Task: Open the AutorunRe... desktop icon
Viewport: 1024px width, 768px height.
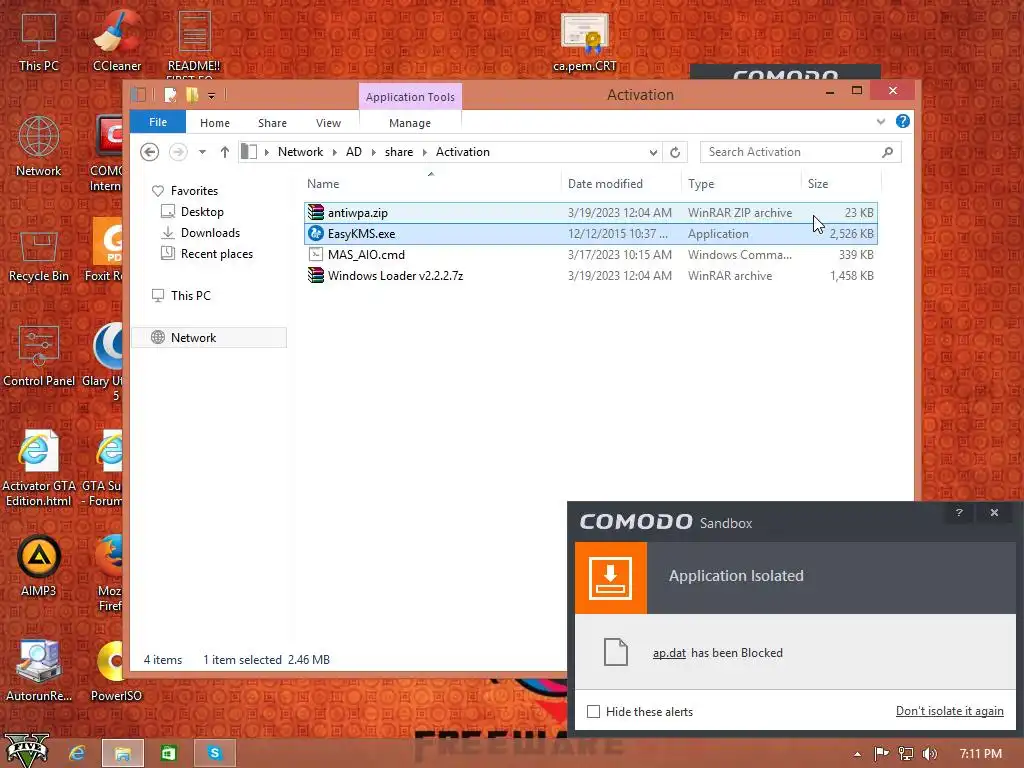Action: pyautogui.click(x=39, y=671)
